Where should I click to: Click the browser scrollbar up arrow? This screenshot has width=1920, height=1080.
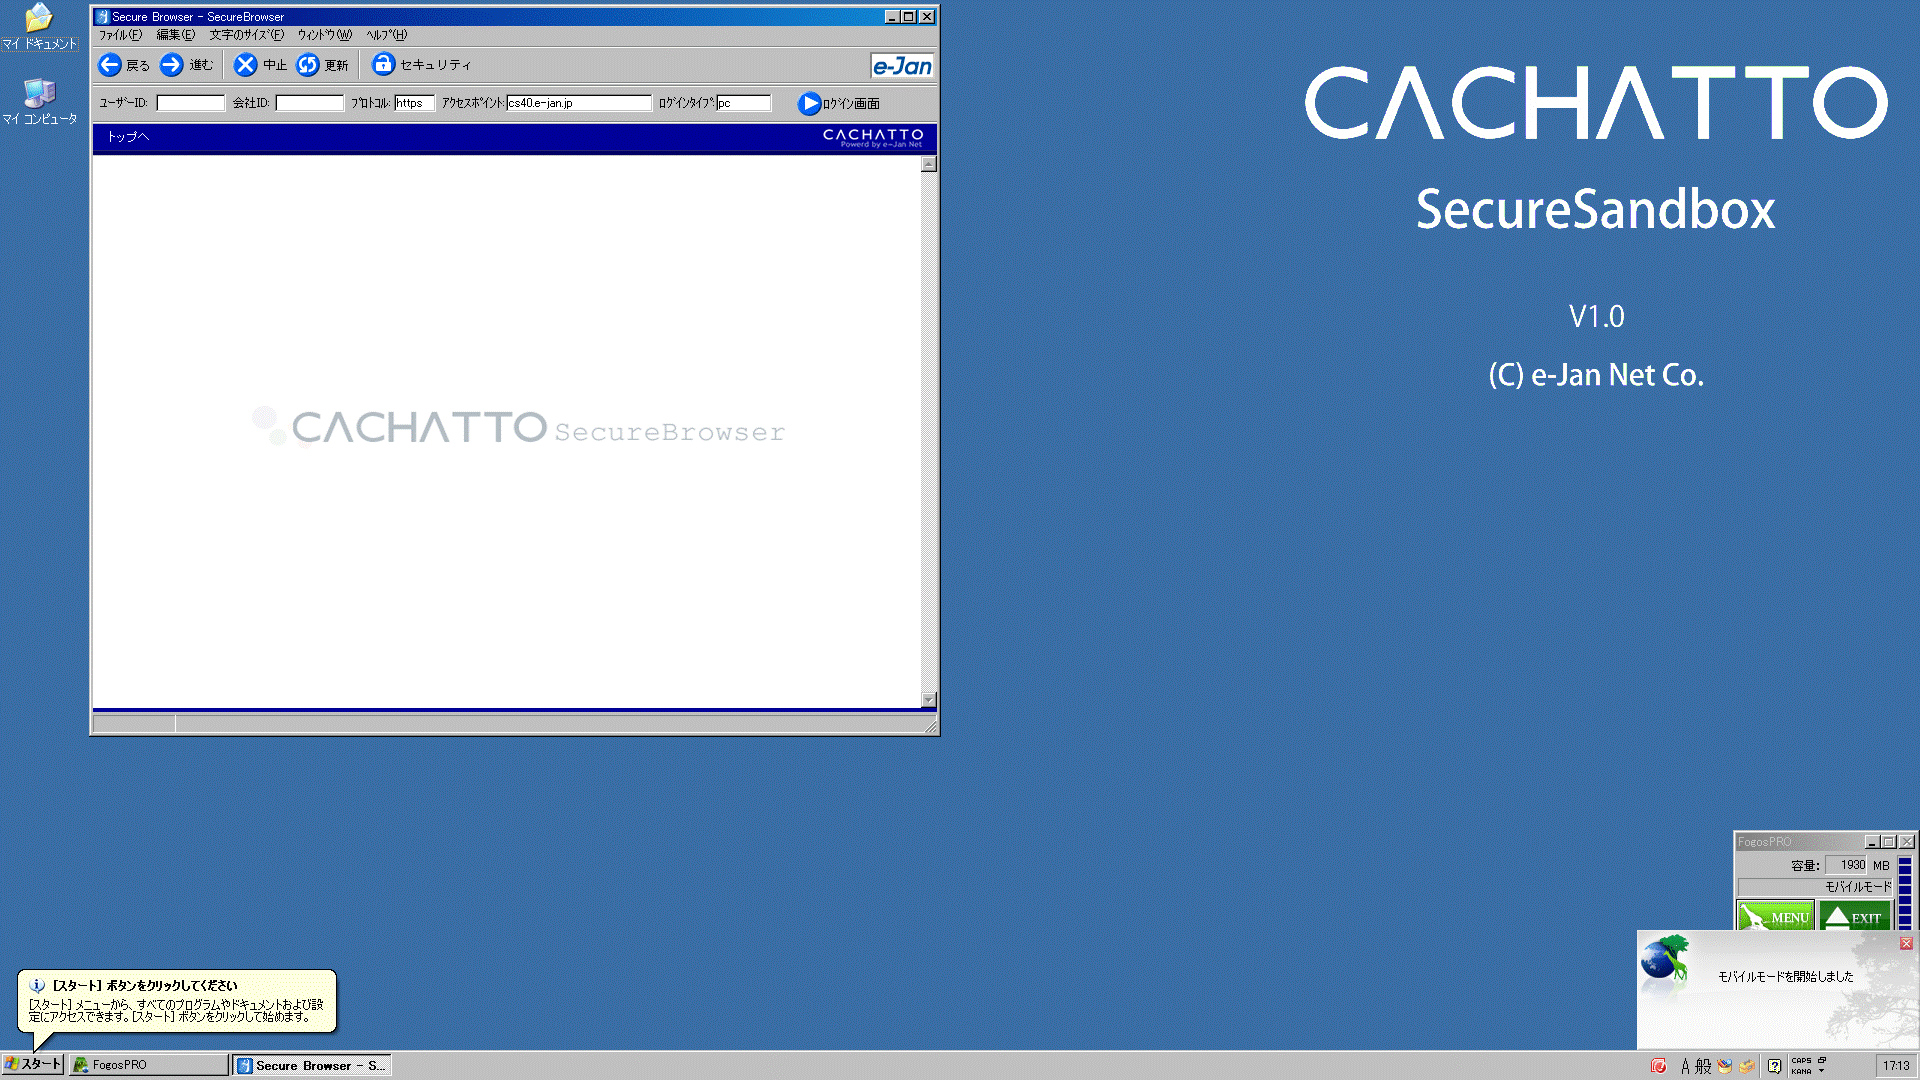point(929,164)
